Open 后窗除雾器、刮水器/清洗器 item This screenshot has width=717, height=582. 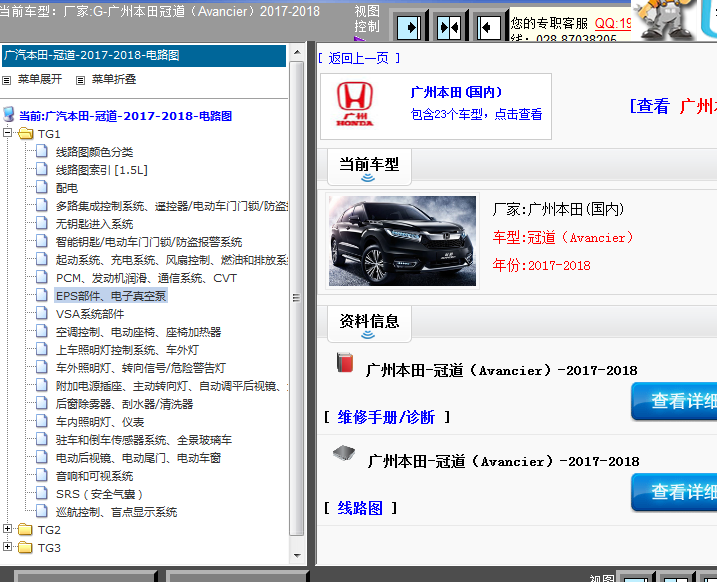point(124,404)
